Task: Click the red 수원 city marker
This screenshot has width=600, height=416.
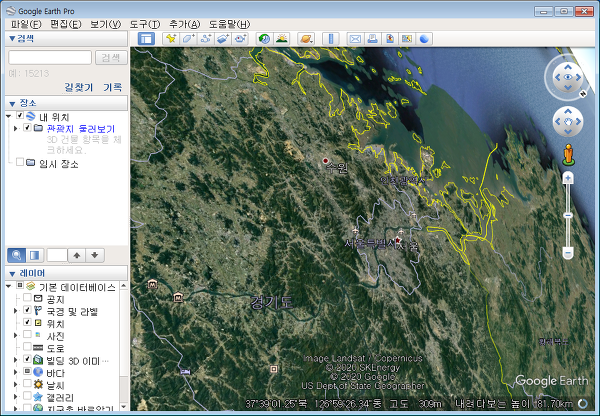Action: point(325,160)
